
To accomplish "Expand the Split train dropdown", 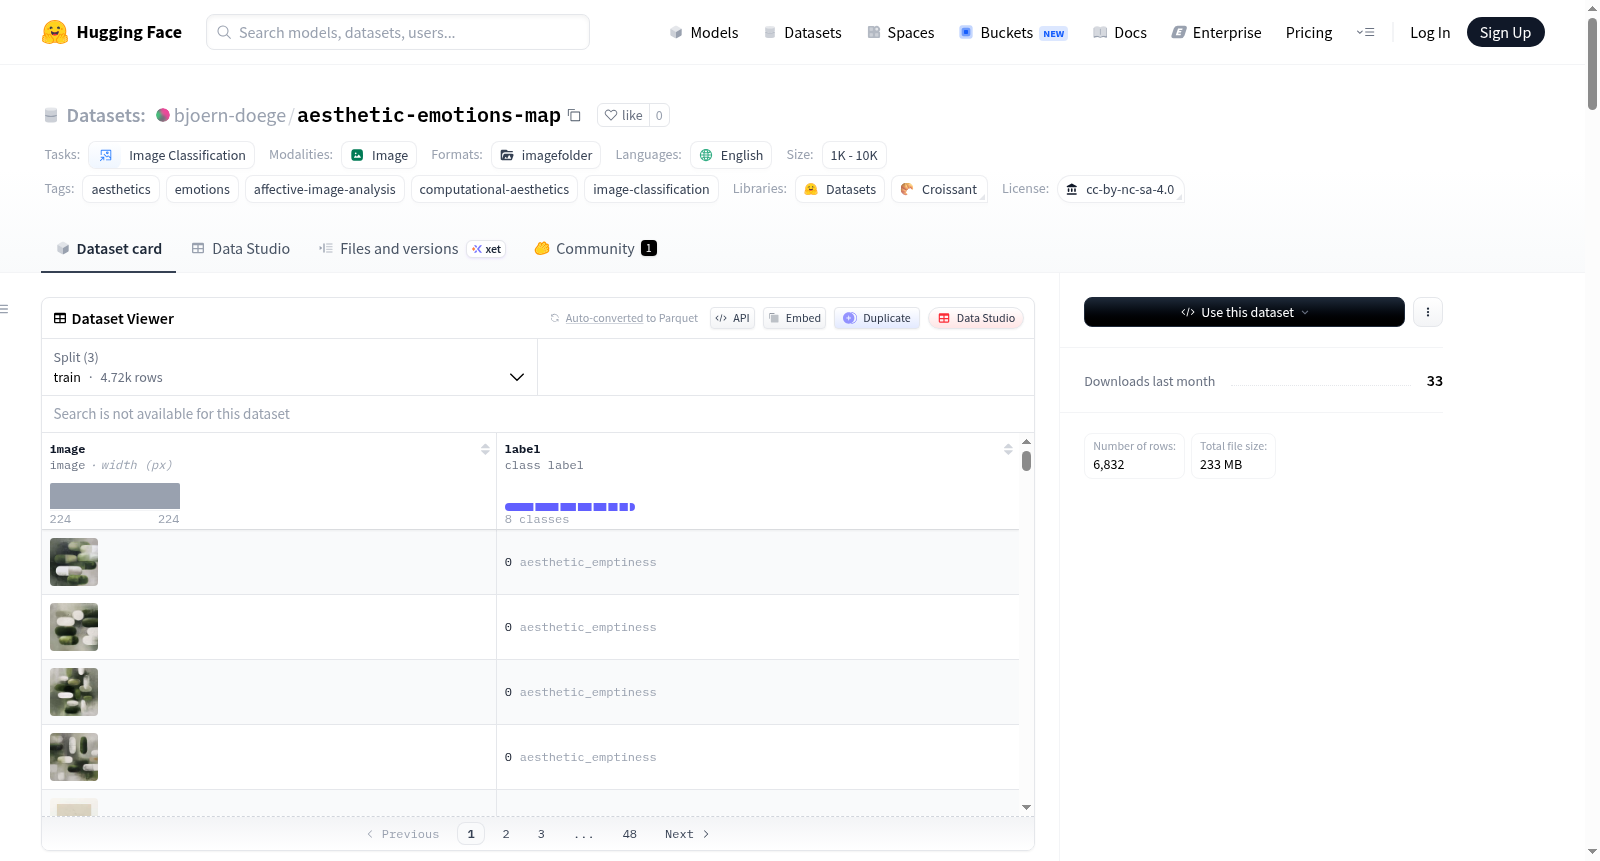I will point(289,367).
